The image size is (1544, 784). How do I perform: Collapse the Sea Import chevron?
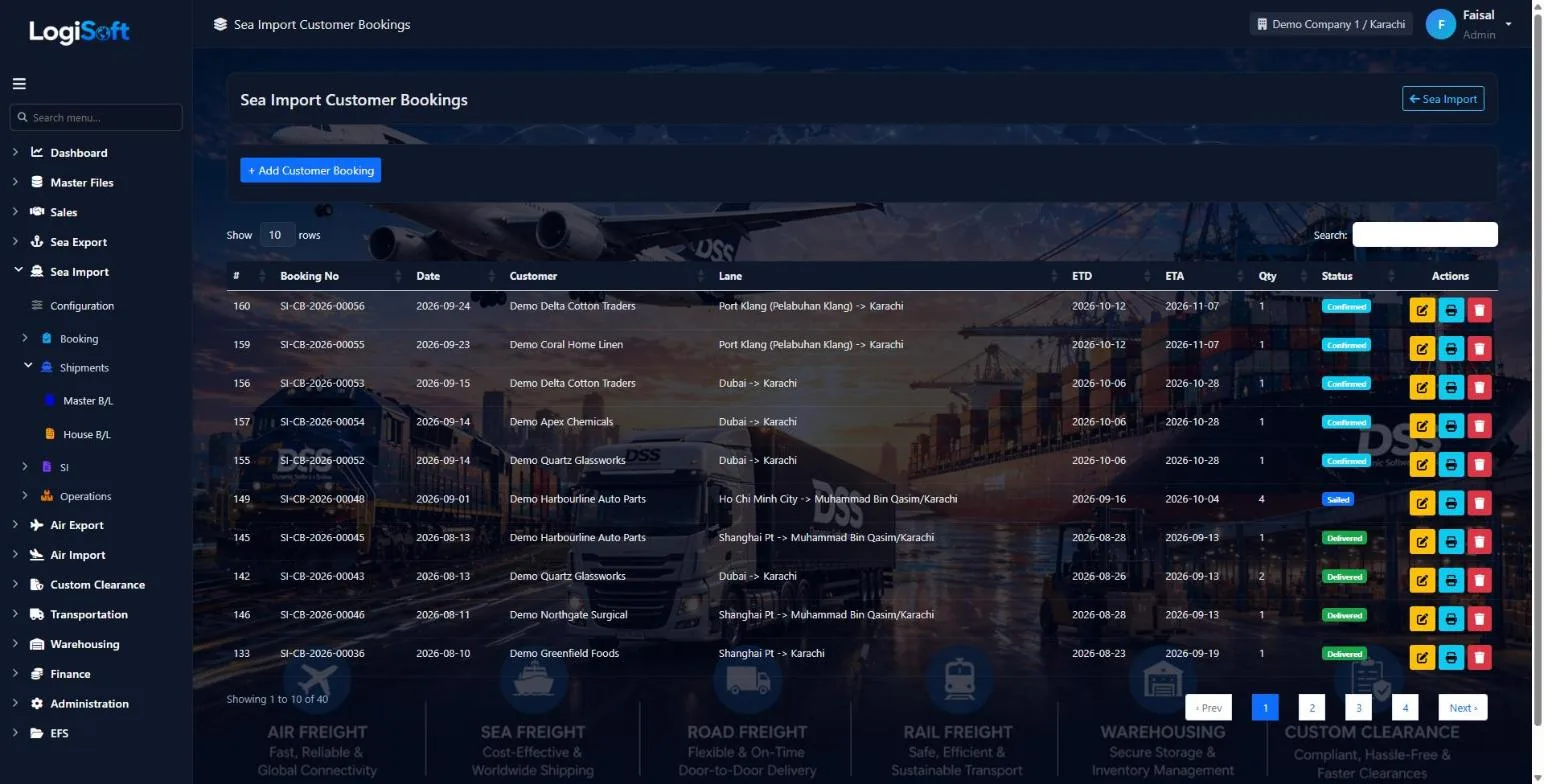(x=18, y=271)
